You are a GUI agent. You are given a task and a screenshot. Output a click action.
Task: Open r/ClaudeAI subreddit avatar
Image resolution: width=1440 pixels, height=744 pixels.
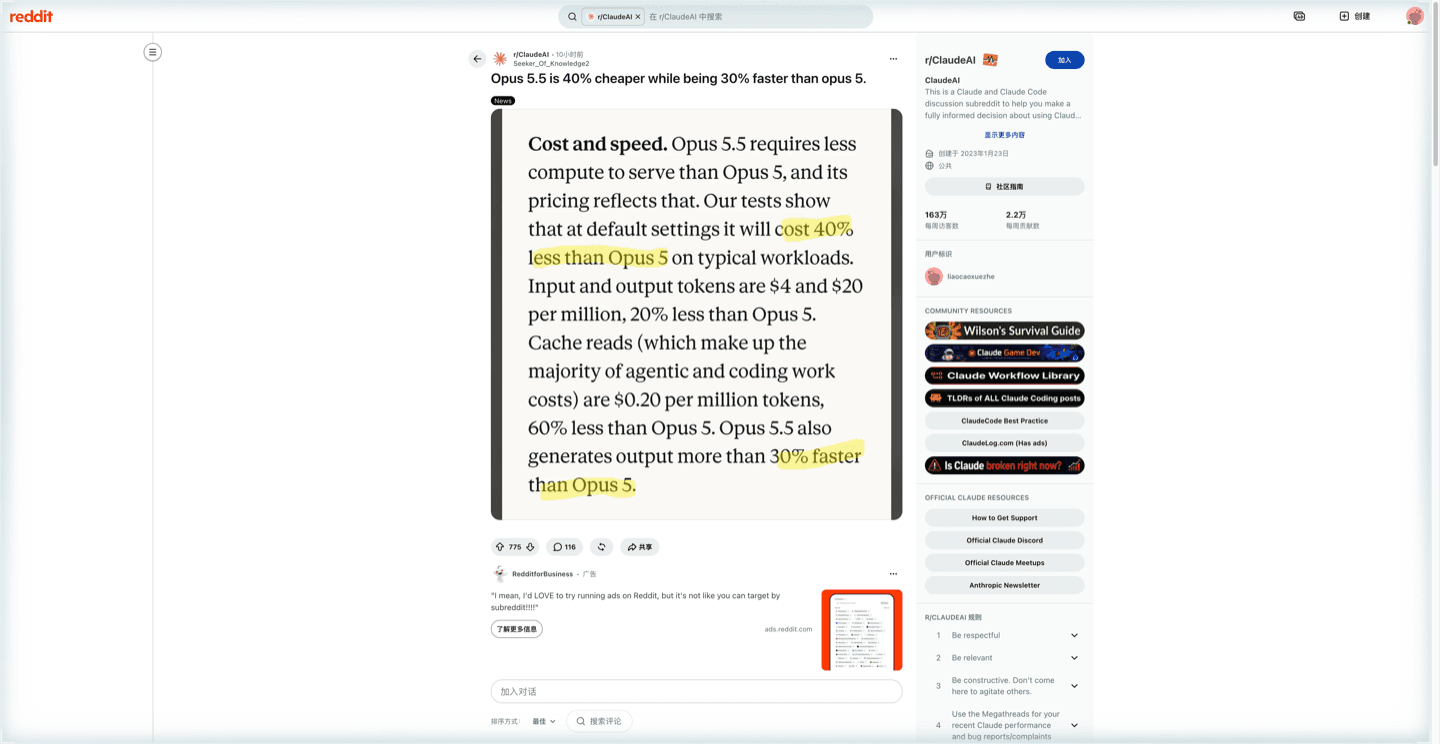pos(500,59)
